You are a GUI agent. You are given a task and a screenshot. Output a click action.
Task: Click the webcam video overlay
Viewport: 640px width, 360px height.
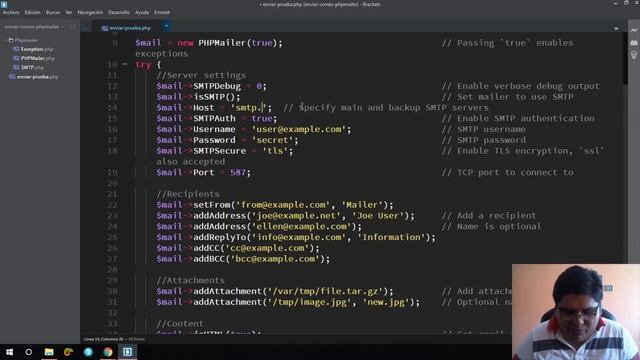pyautogui.click(x=576, y=312)
